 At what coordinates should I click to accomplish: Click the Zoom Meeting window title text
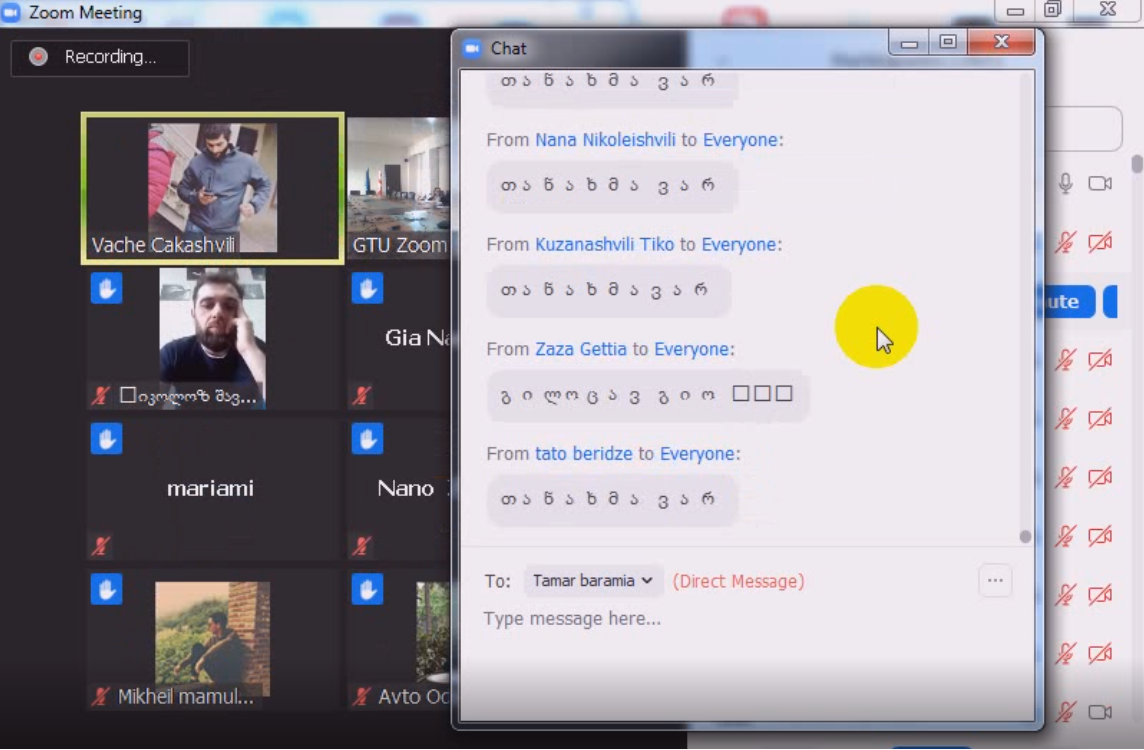coord(85,12)
